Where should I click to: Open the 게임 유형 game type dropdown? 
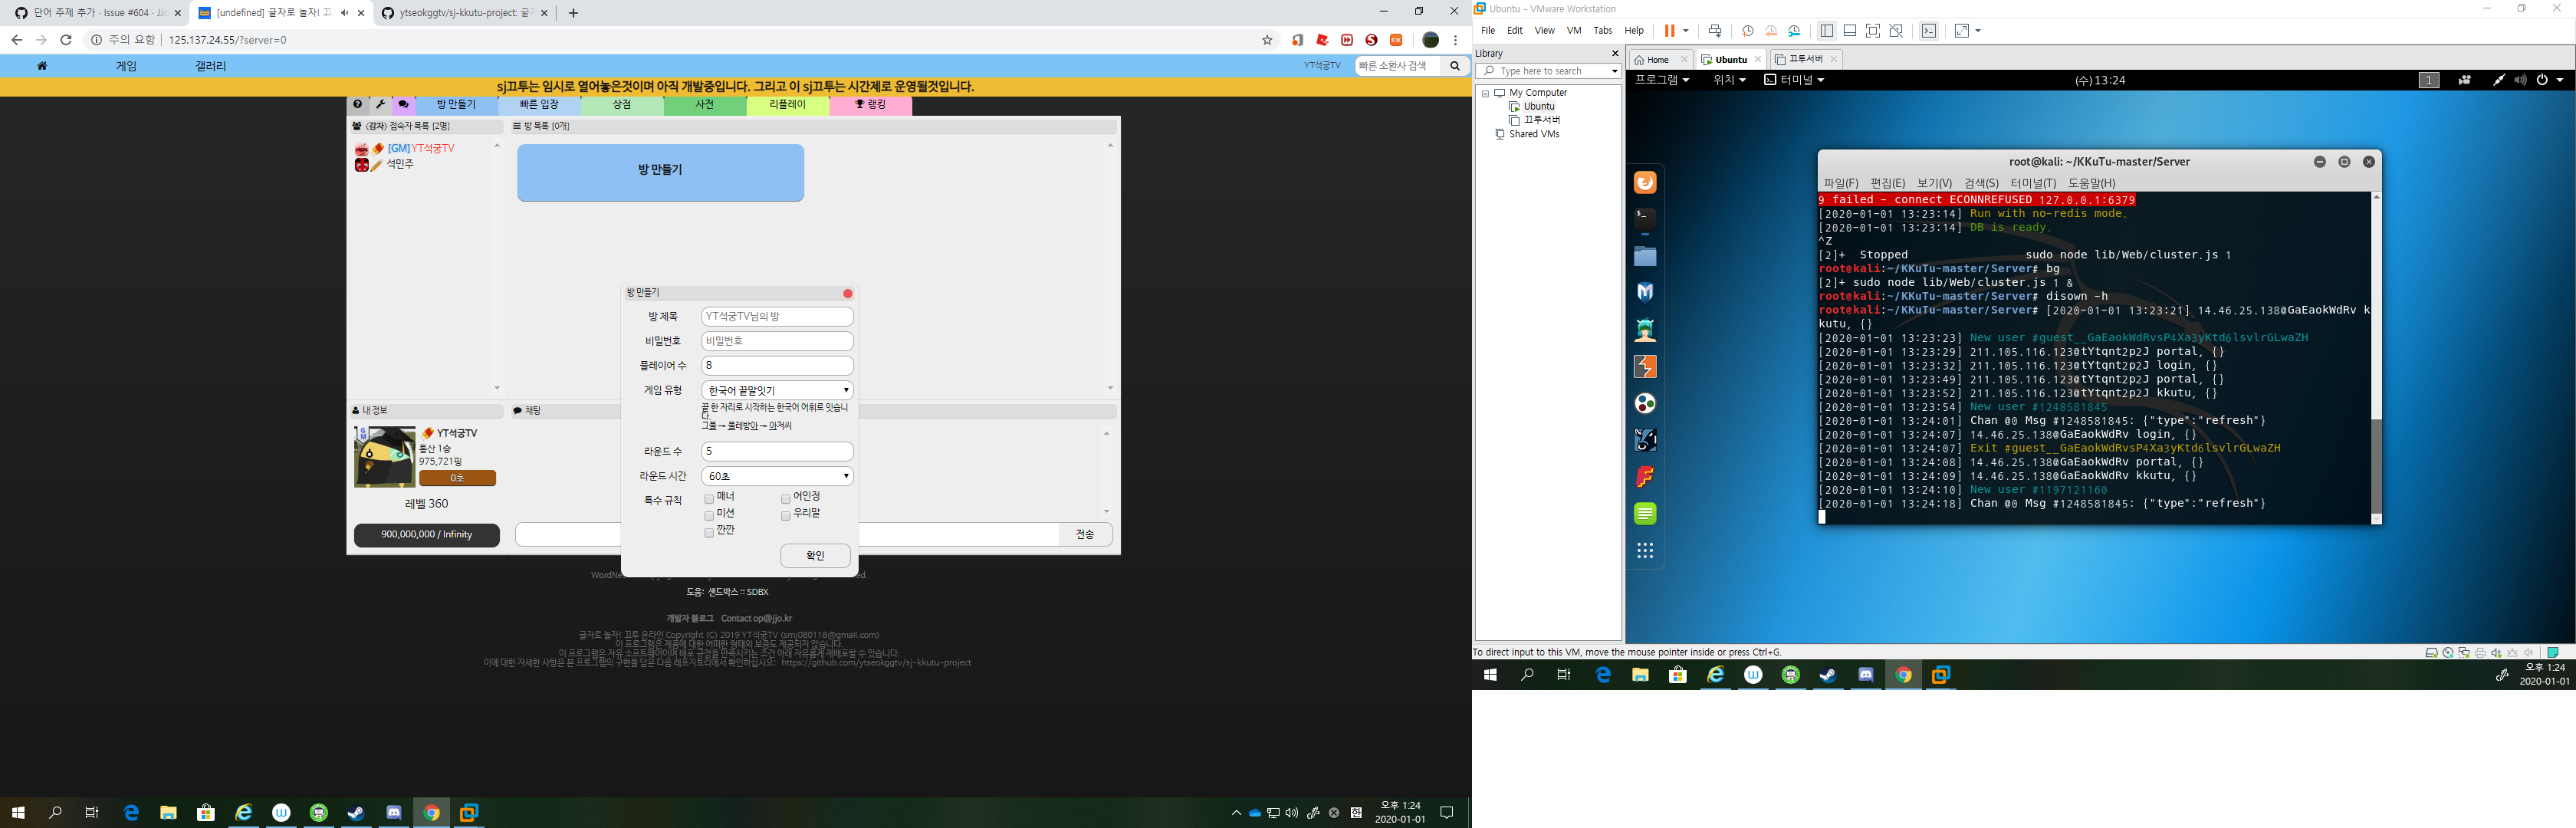pyautogui.click(x=777, y=391)
